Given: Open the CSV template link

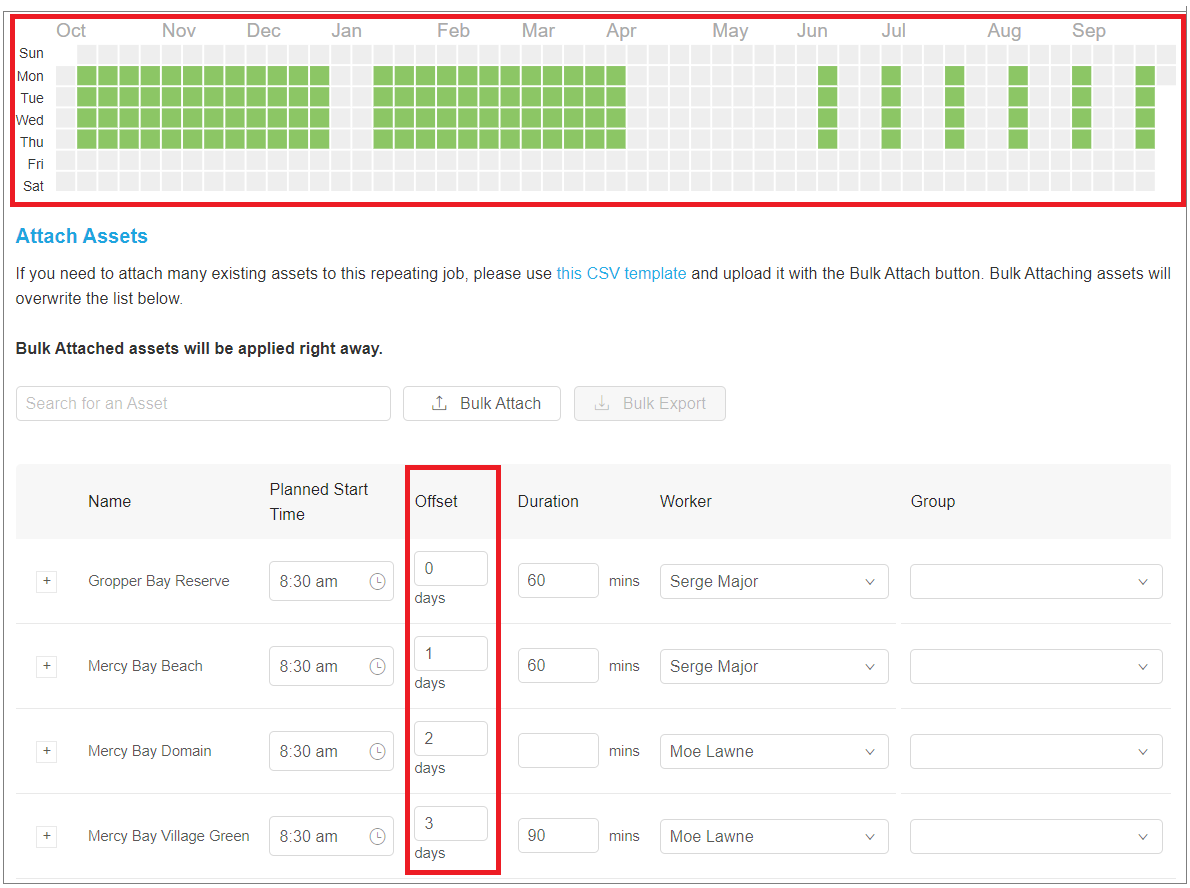Looking at the screenshot, I should (621, 273).
